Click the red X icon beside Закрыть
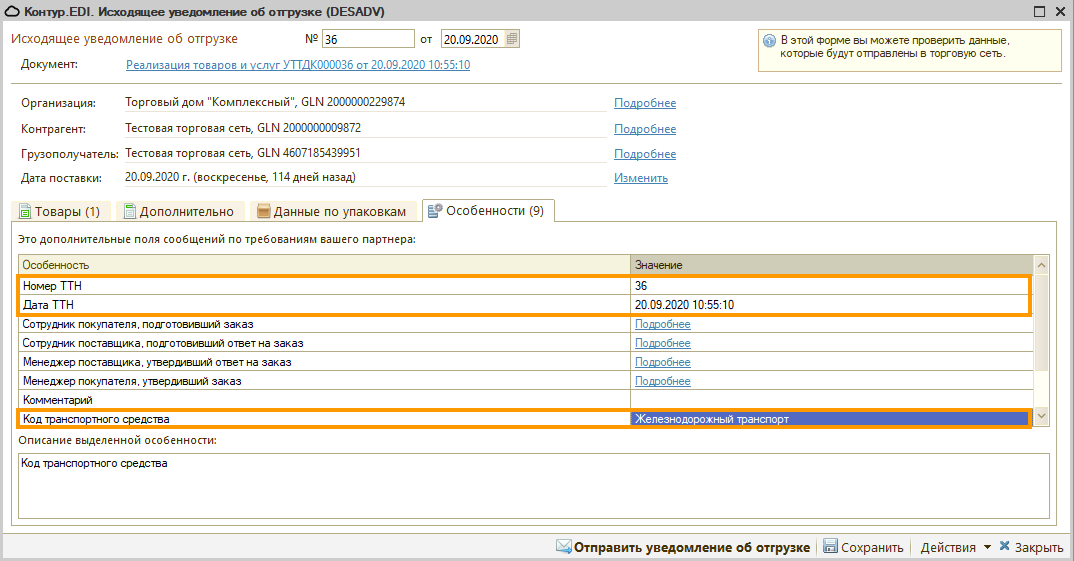This screenshot has height=561, width=1074. [x=1003, y=547]
